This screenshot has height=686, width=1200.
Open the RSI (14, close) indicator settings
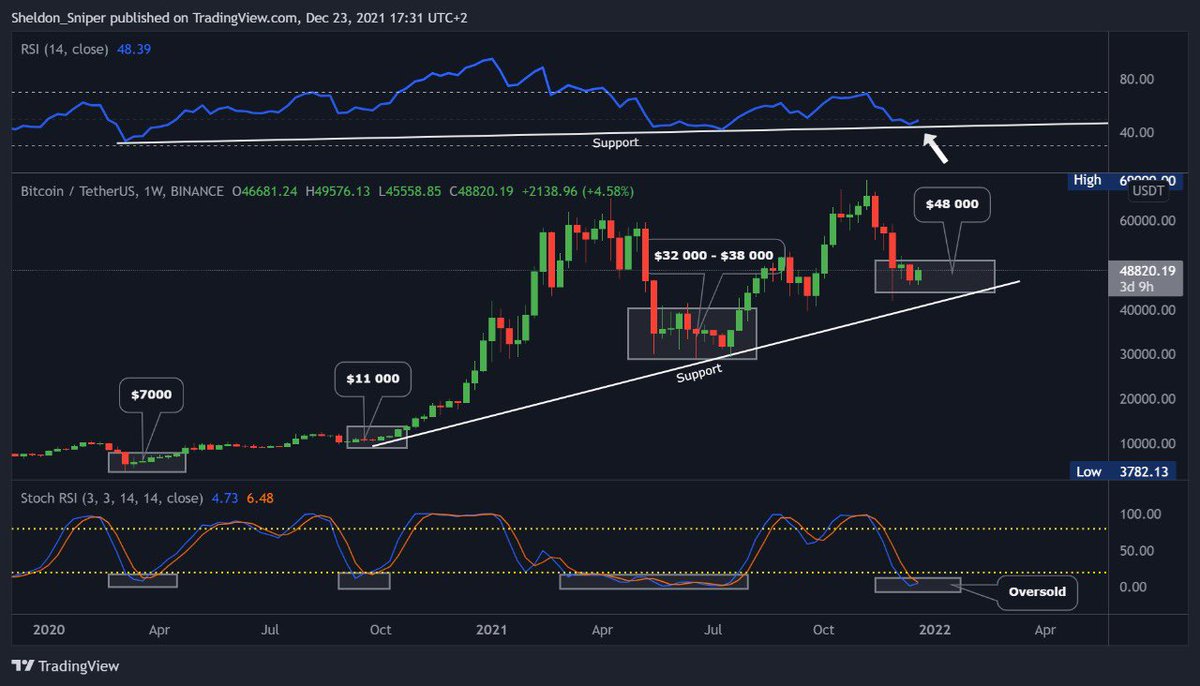tap(65, 48)
